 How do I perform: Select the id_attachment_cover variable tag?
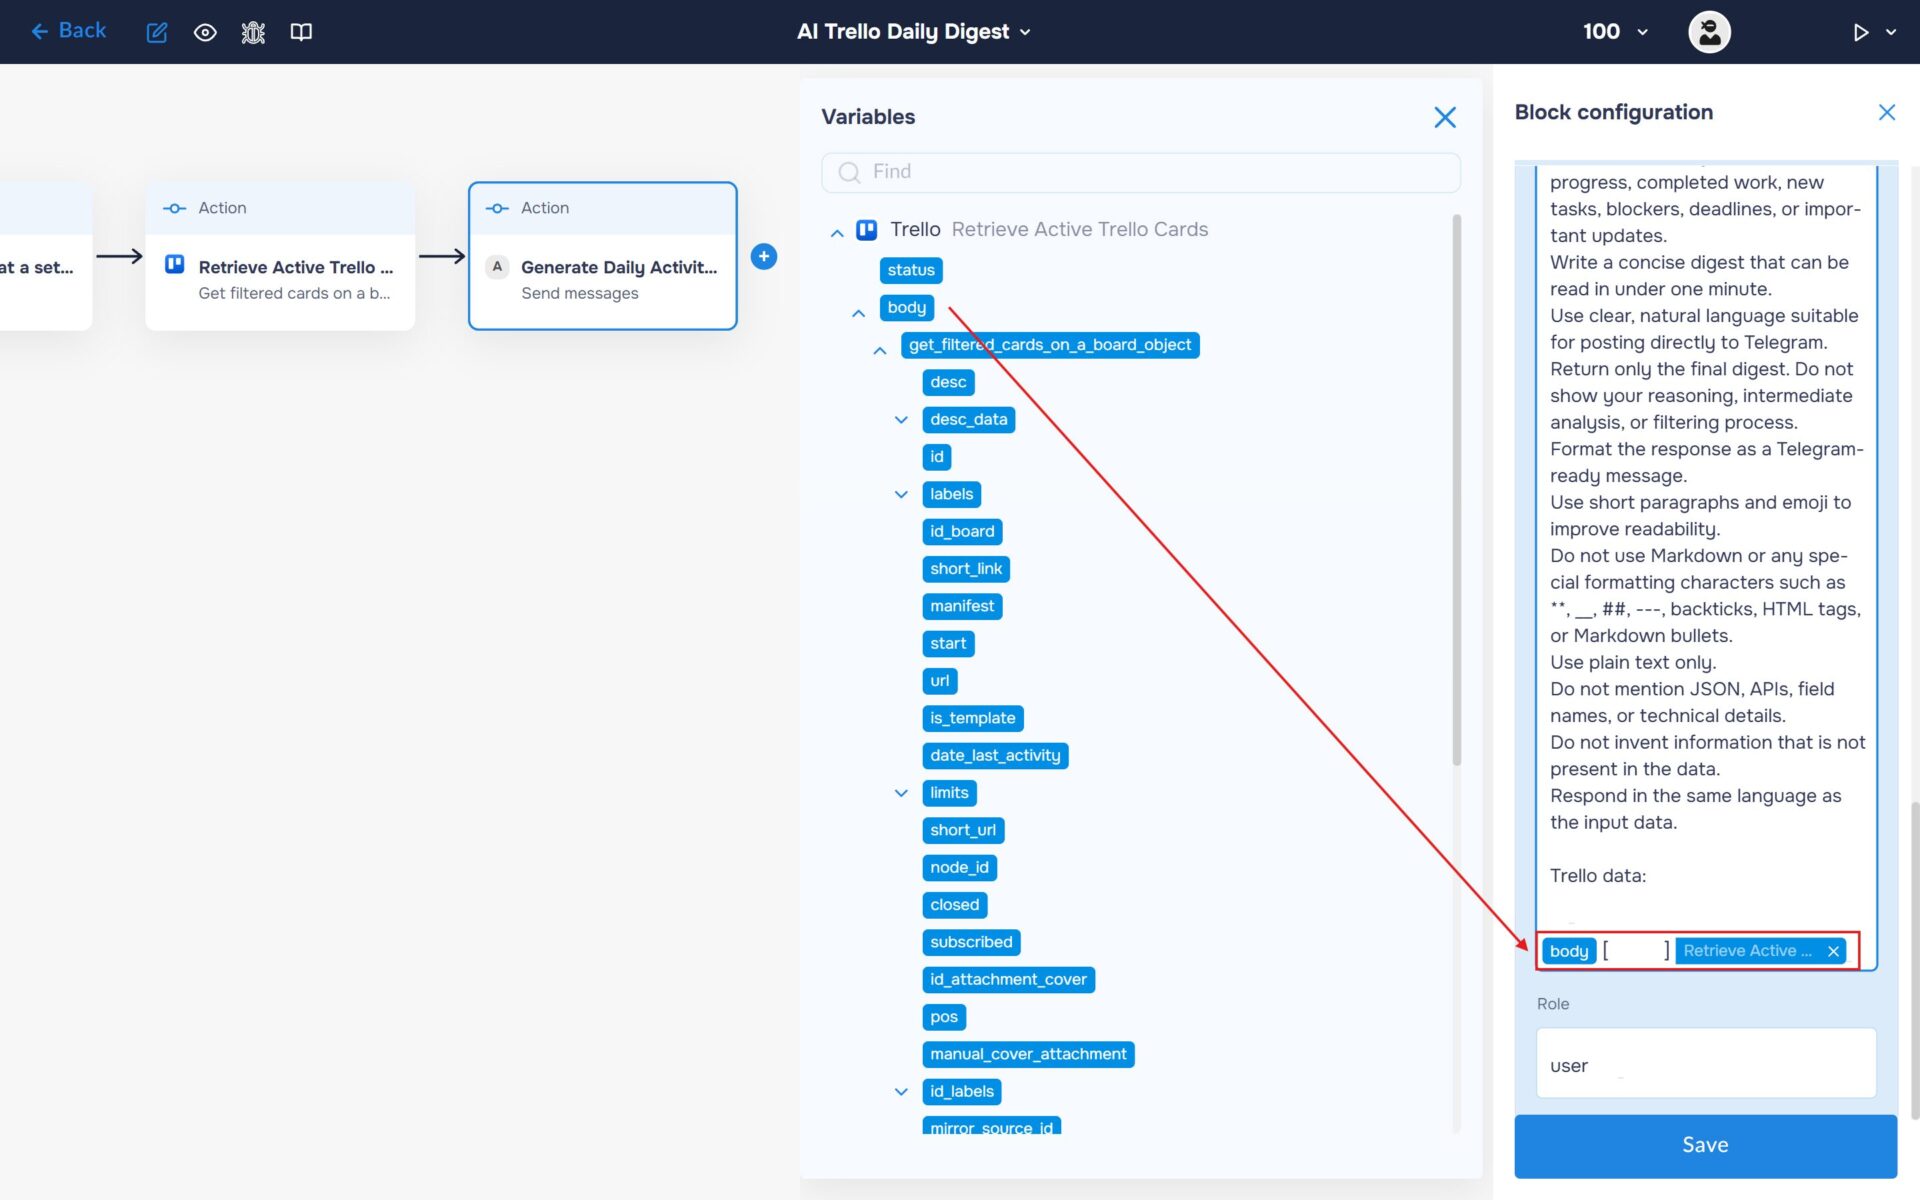(x=1008, y=980)
